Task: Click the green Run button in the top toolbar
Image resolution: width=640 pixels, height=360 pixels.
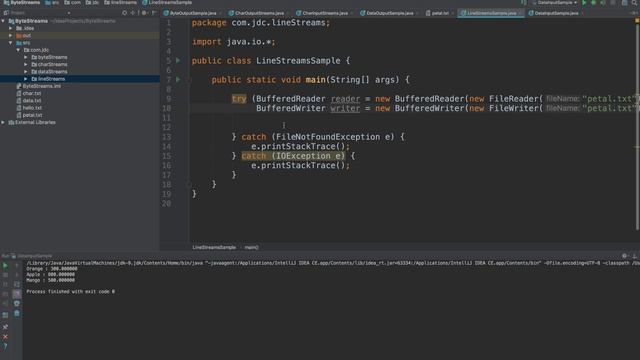Action: pos(584,3)
